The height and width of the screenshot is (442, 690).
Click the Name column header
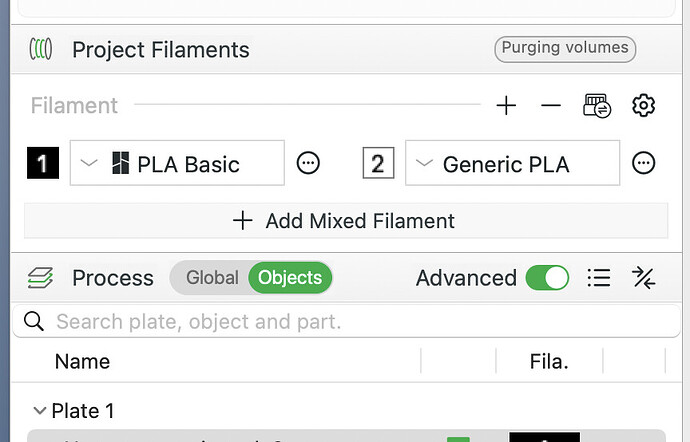point(82,361)
